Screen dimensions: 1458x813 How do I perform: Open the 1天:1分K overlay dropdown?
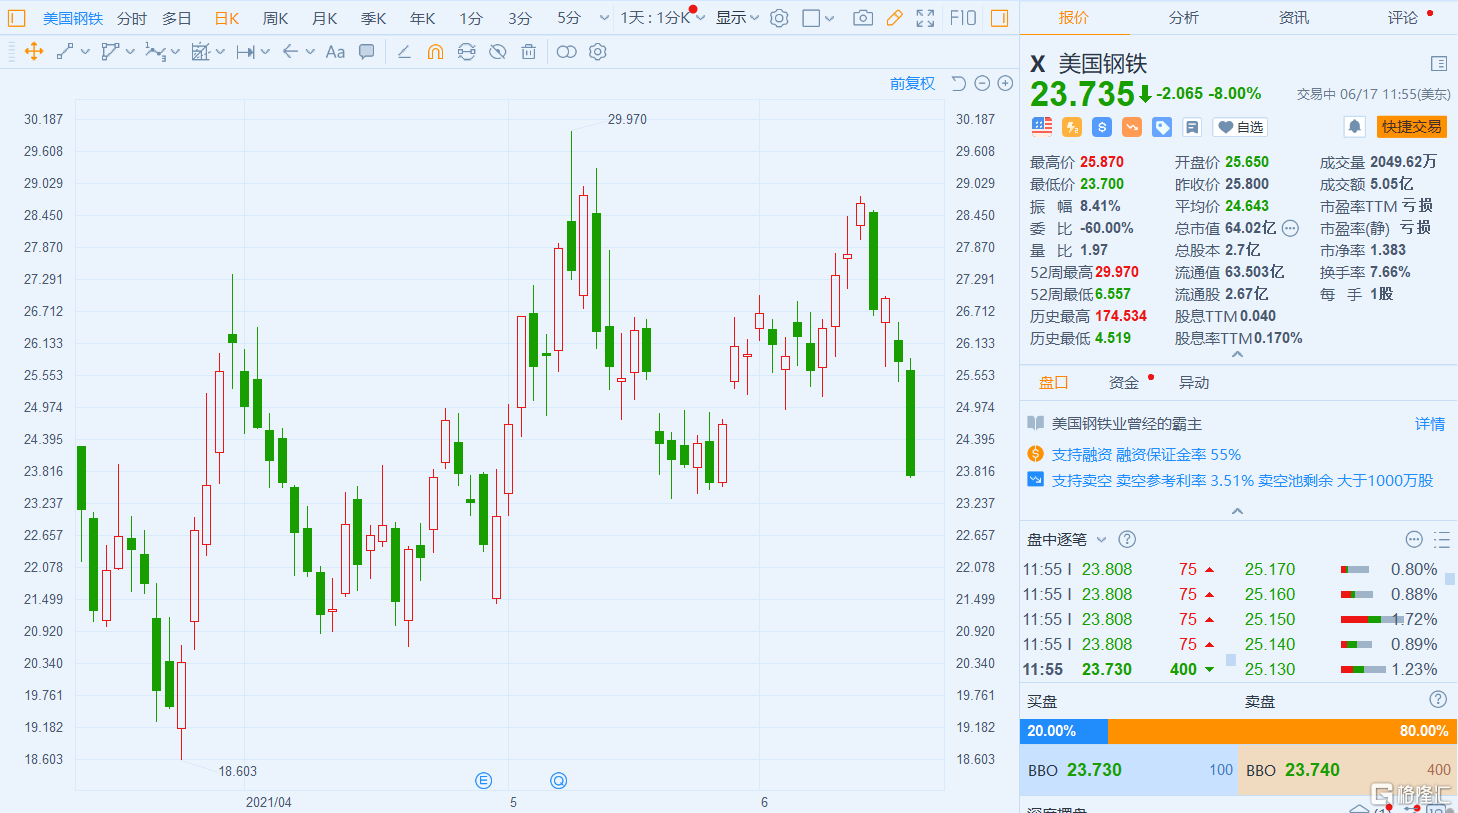tap(662, 18)
